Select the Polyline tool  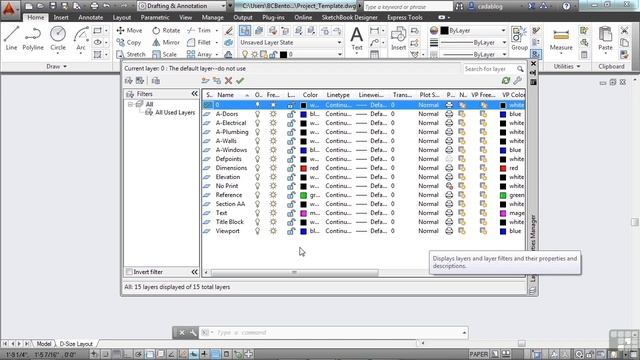pos(33,38)
